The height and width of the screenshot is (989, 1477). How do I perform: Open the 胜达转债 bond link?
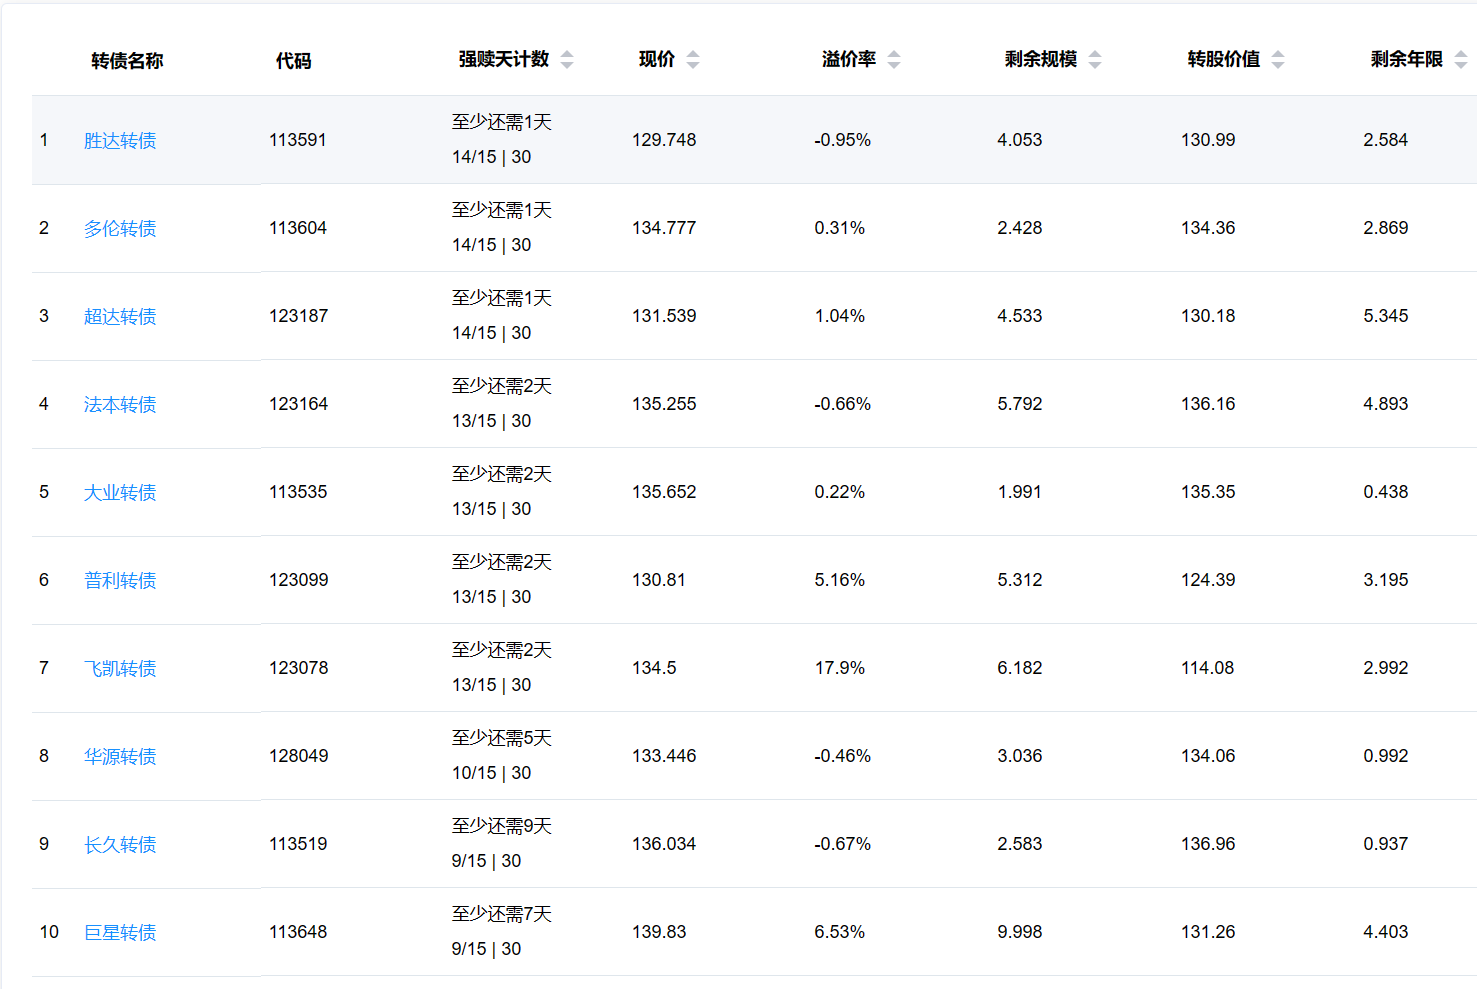tap(120, 141)
